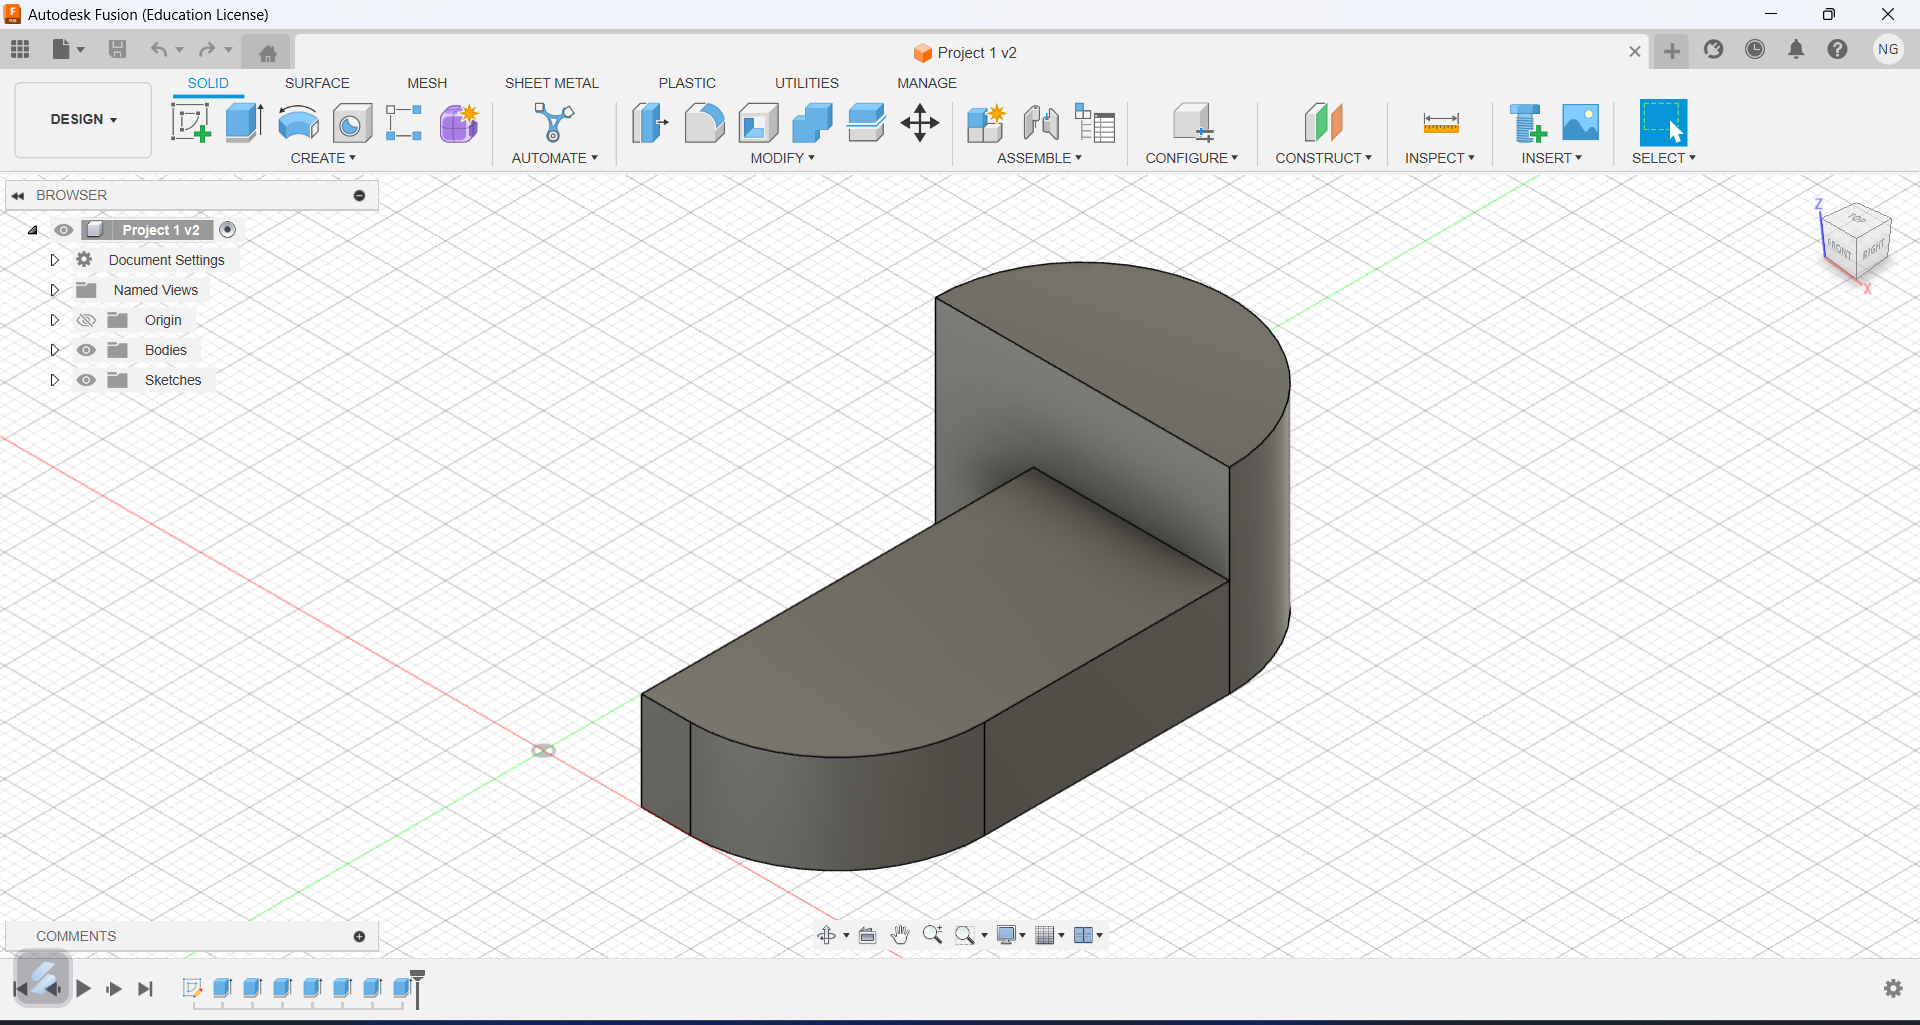Viewport: 1920px width, 1025px height.
Task: Click the Insert Canvas image icon
Action: click(1581, 122)
